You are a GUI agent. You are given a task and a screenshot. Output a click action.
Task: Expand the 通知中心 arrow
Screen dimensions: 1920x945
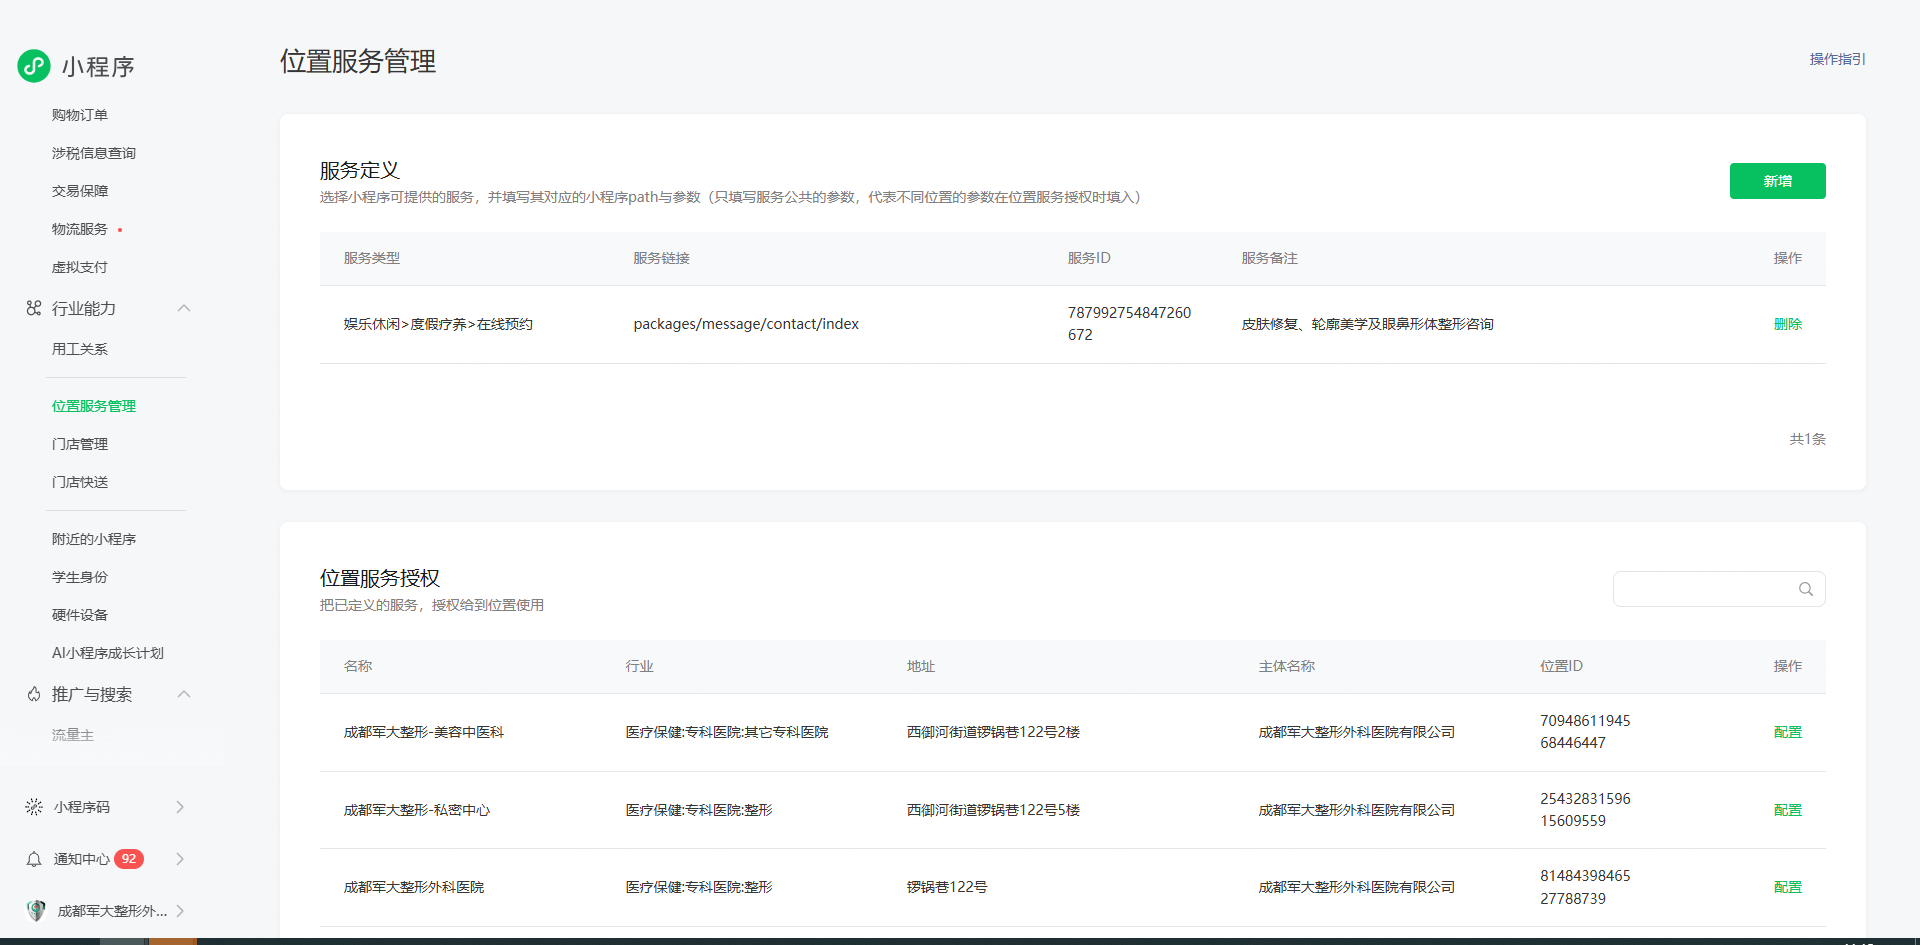point(180,859)
